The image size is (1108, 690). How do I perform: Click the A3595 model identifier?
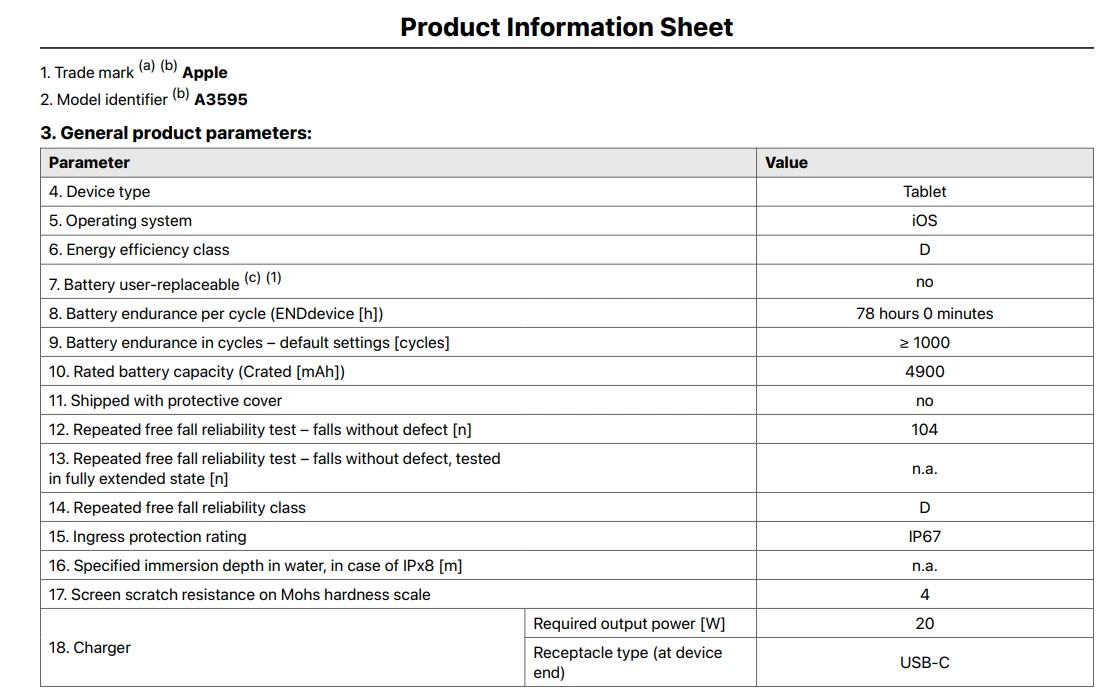221,100
